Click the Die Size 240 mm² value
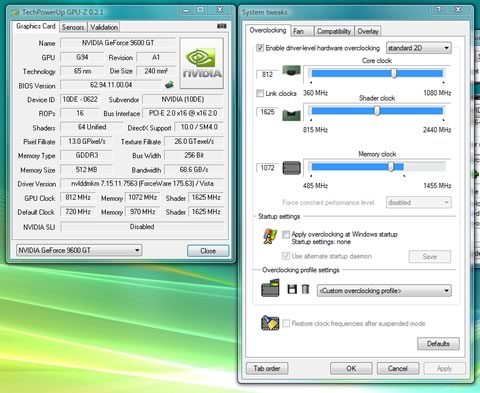 coord(156,71)
